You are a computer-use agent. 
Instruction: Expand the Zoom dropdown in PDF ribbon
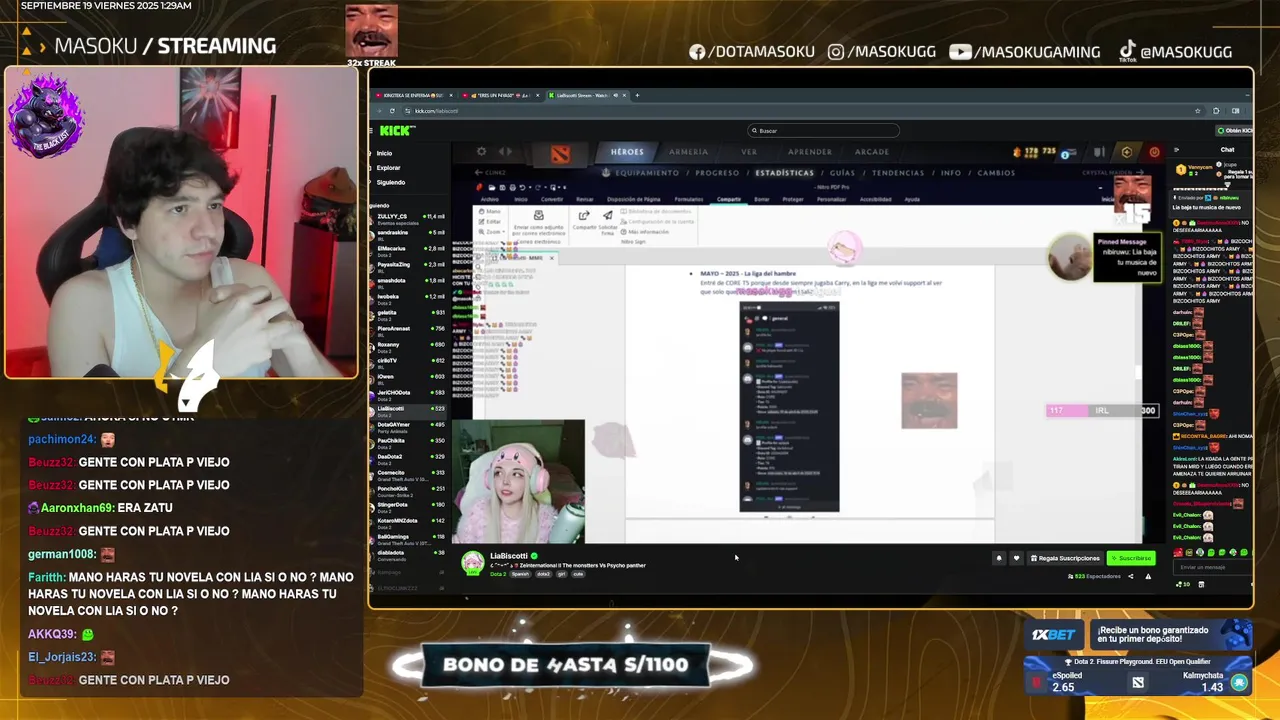pyautogui.click(x=491, y=232)
